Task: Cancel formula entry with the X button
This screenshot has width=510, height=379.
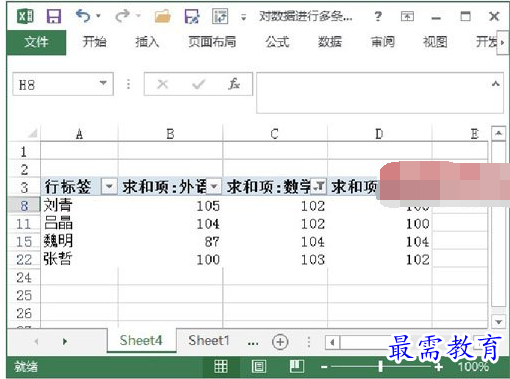Action: 163,84
